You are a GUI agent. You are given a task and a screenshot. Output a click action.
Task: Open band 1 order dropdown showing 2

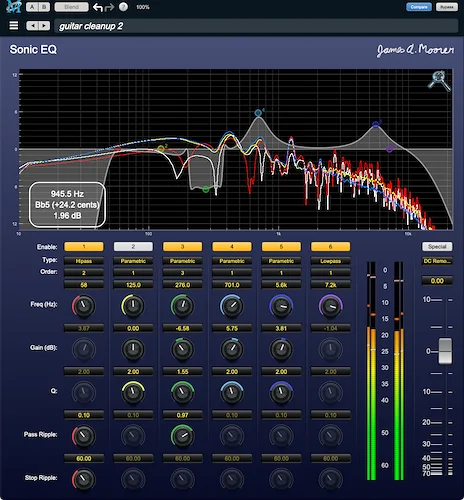click(84, 273)
